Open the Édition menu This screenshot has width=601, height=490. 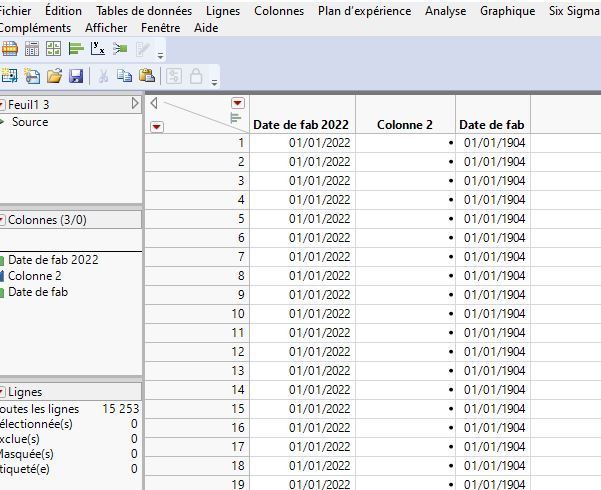click(x=63, y=11)
